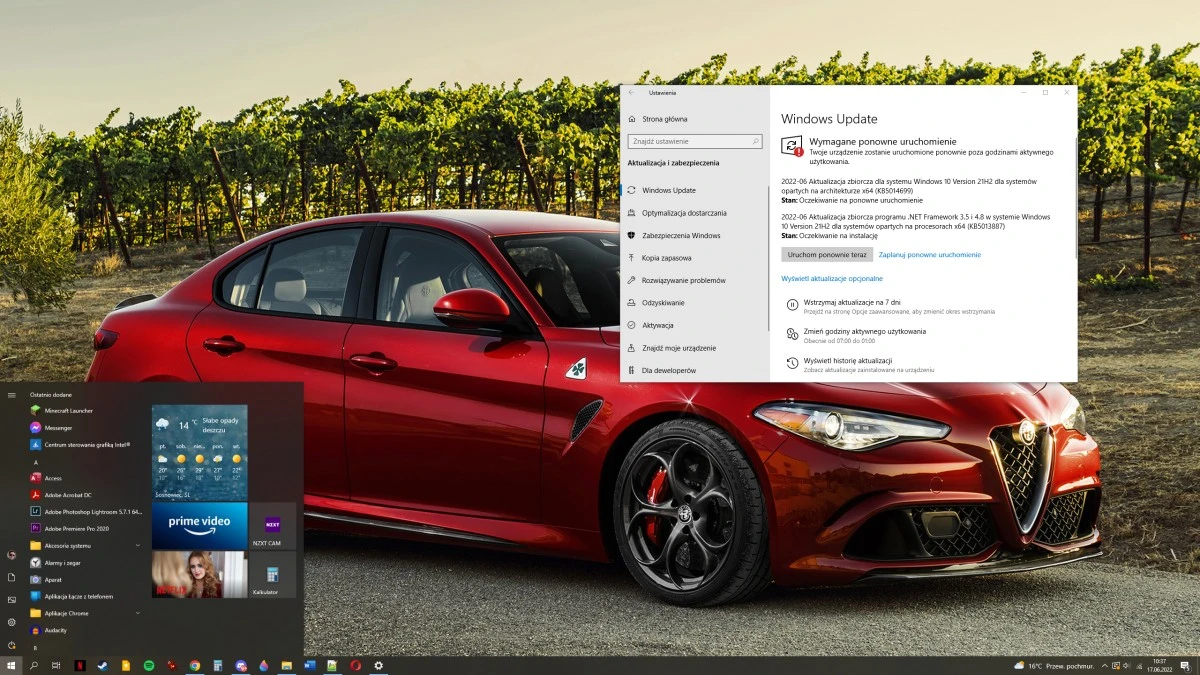Screen dimensions: 1200x675
Task: Click the back arrow in Ustawienia window
Action: tap(629, 92)
